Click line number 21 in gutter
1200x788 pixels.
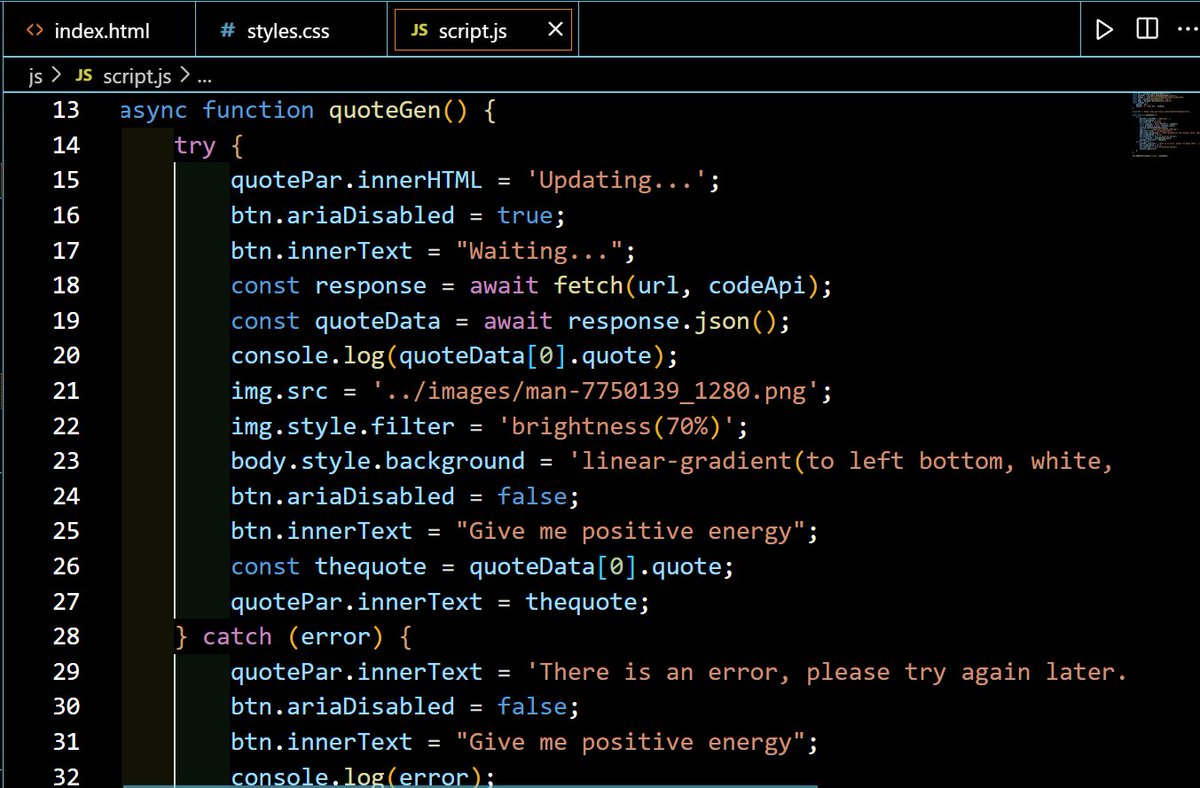pos(66,390)
